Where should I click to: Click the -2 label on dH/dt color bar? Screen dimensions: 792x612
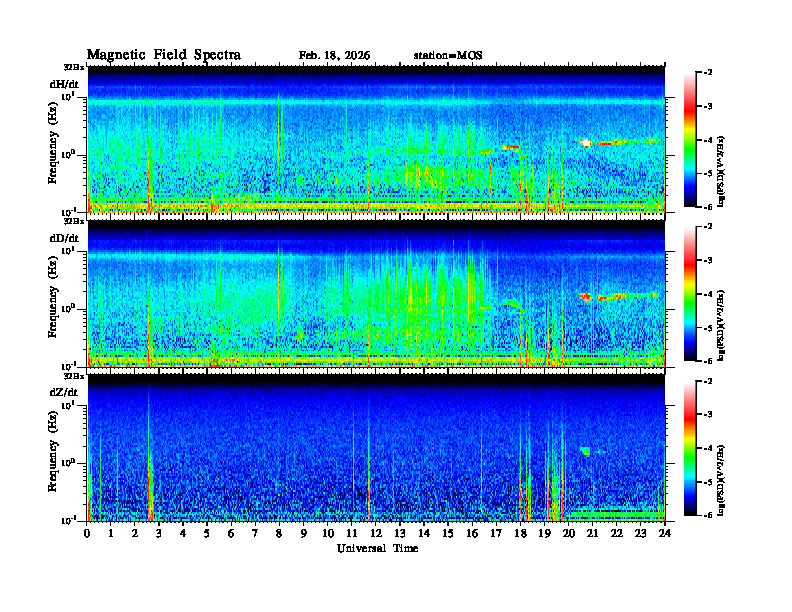coord(708,73)
